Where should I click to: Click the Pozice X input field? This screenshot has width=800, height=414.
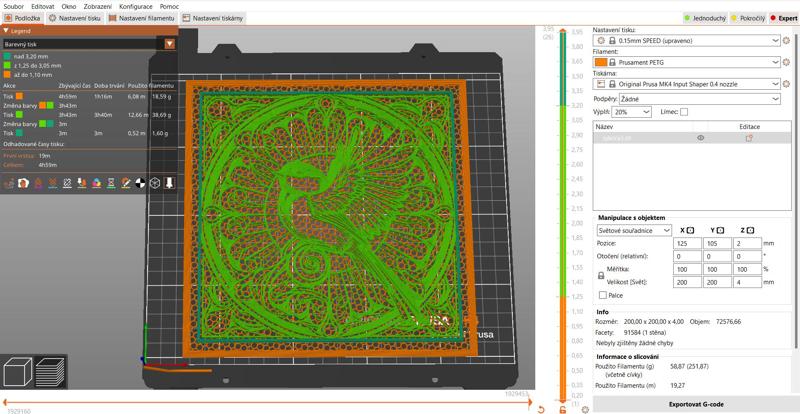click(x=687, y=244)
